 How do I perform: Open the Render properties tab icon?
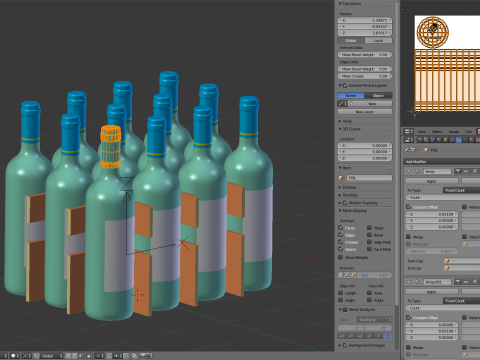[420, 140]
